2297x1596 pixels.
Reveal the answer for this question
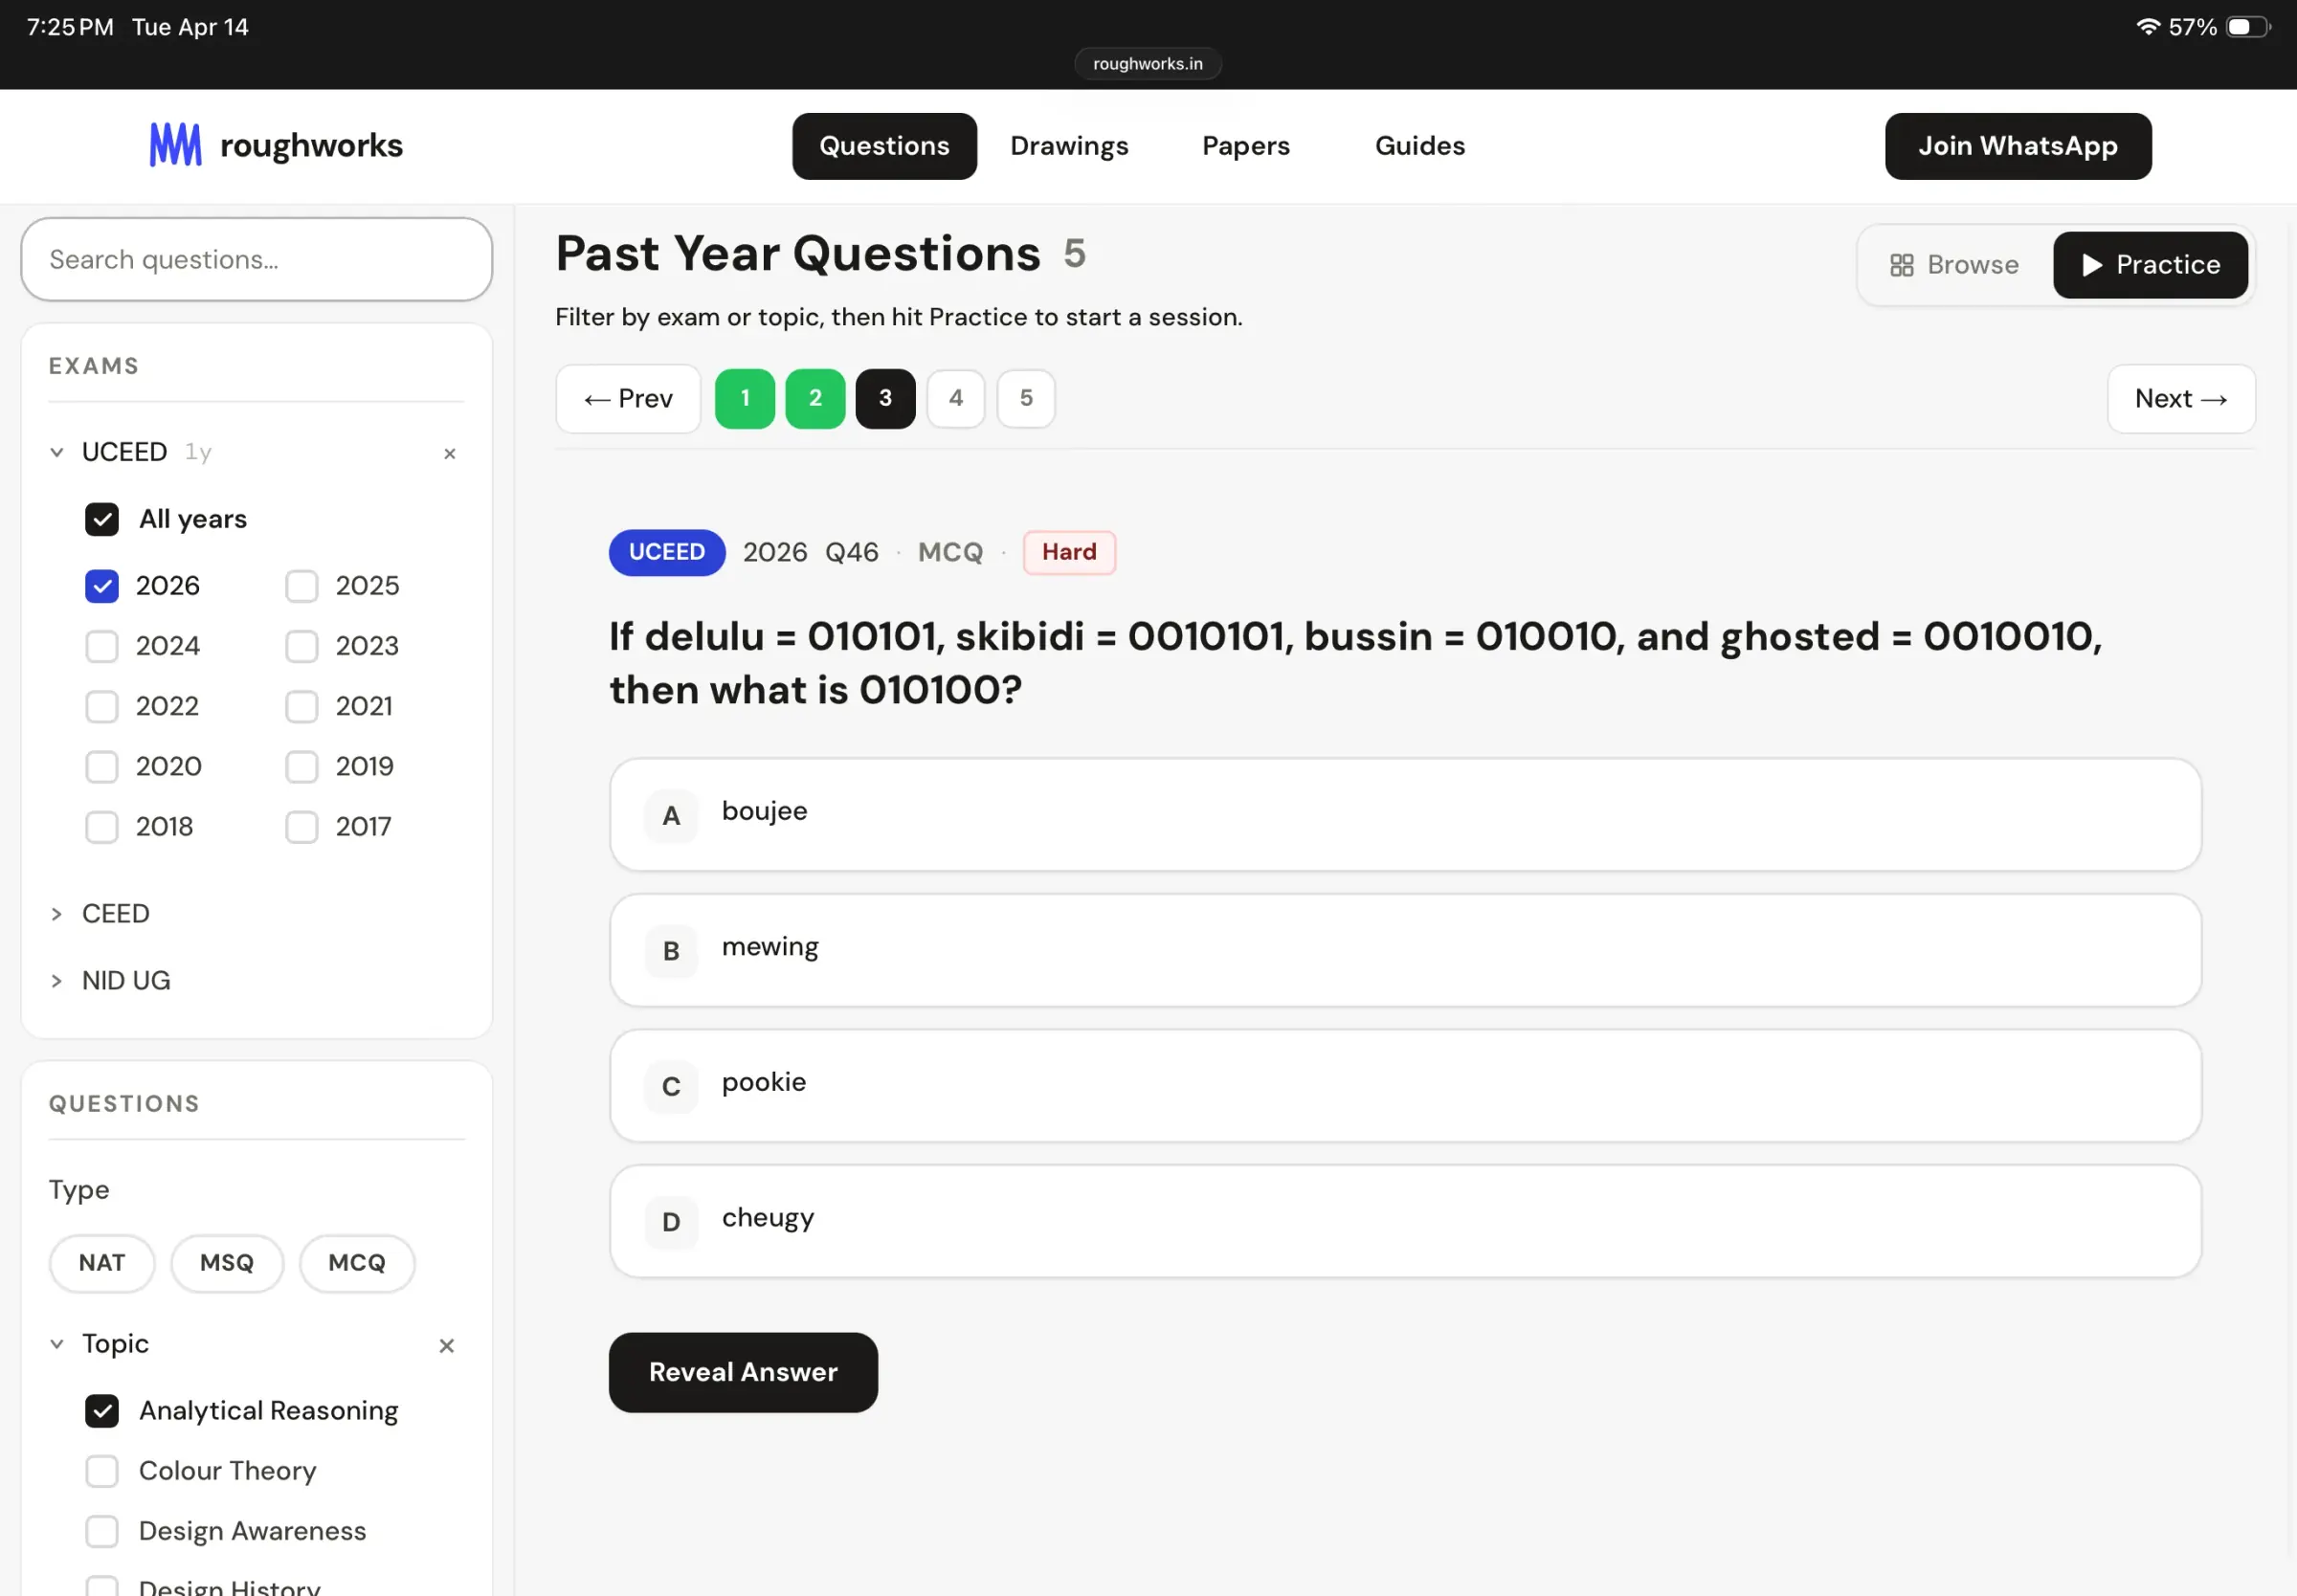[743, 1371]
